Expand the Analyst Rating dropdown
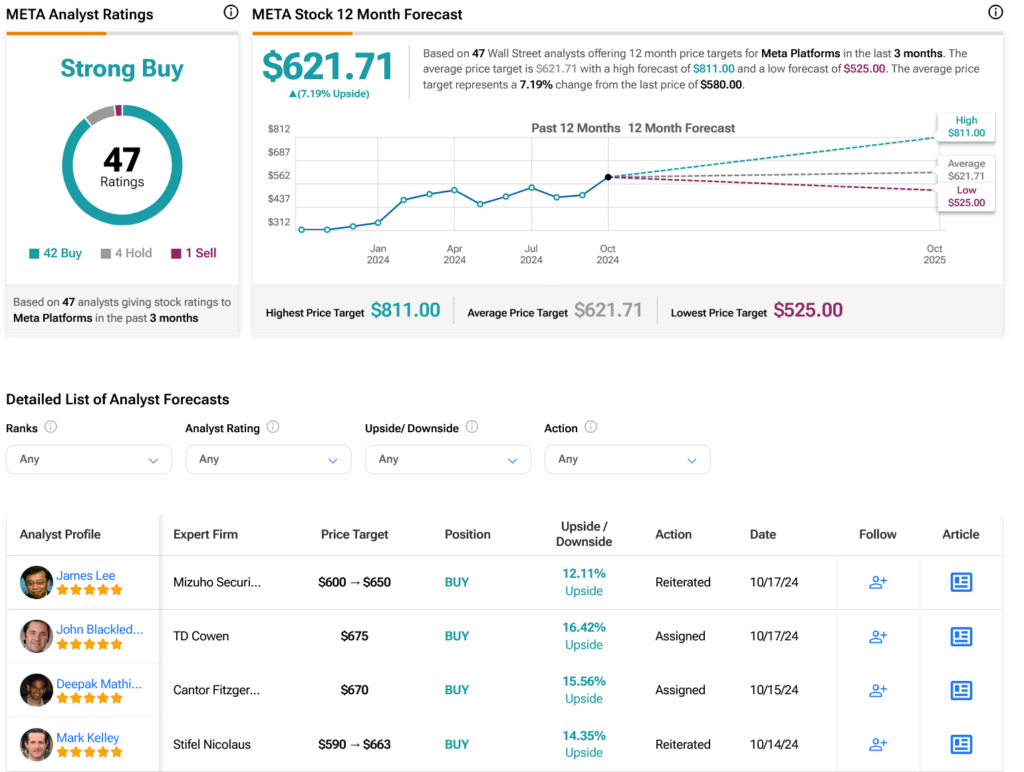This screenshot has width=1024, height=772. click(268, 459)
